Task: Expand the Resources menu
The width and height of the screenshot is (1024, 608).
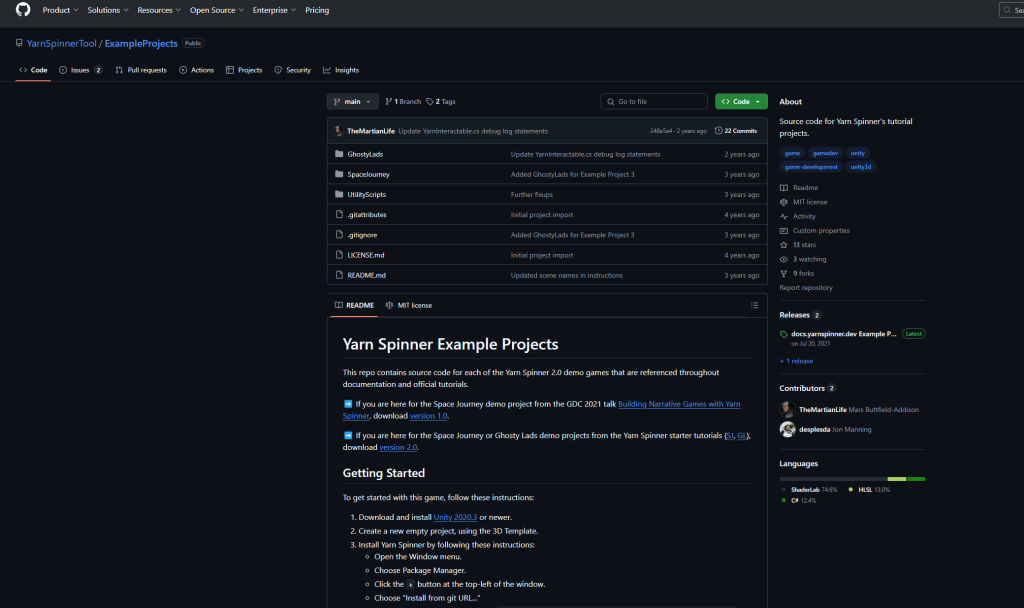Action: [159, 10]
